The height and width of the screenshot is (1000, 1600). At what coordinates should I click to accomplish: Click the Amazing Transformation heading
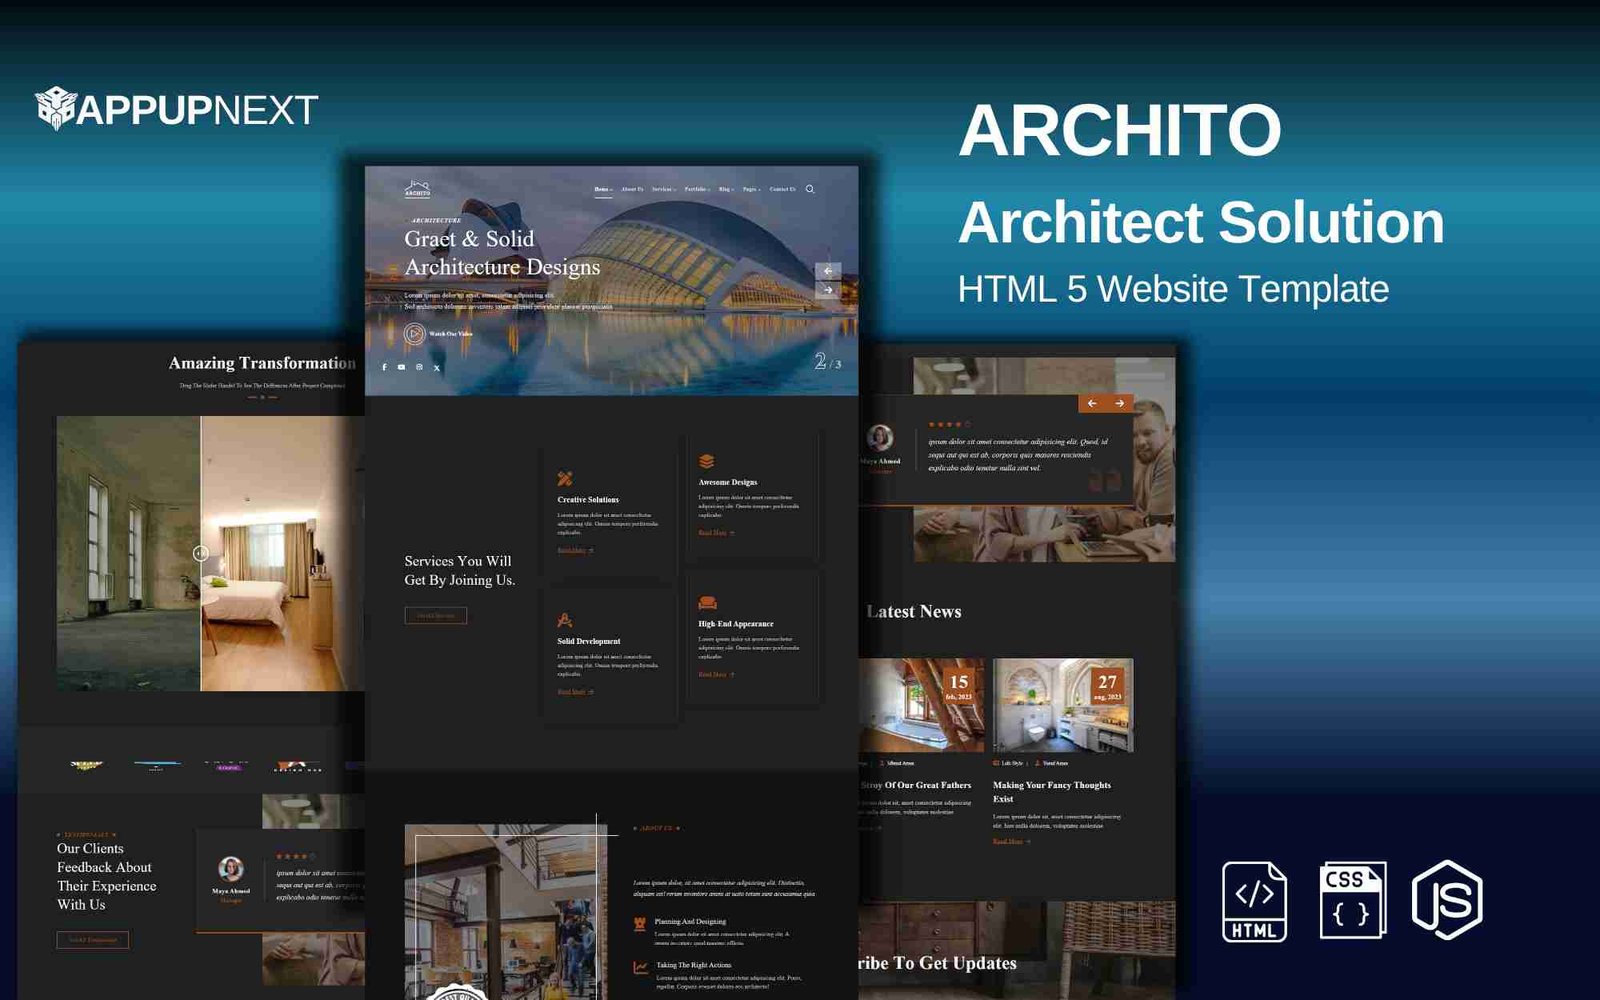pos(262,363)
